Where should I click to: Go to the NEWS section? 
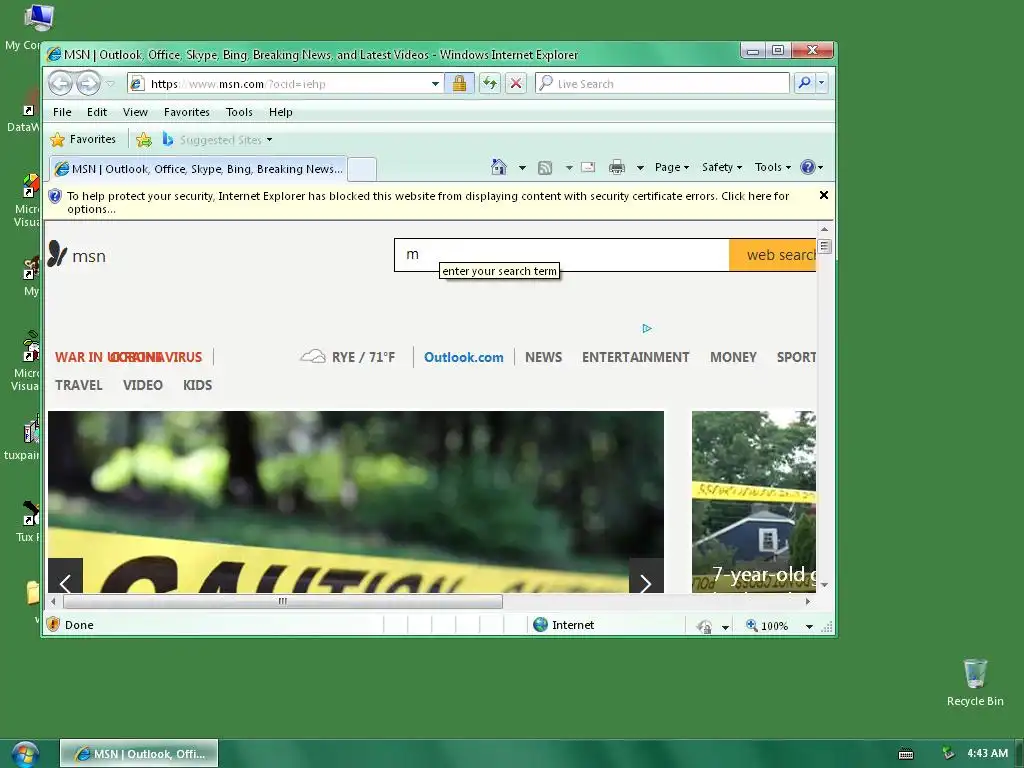click(543, 357)
